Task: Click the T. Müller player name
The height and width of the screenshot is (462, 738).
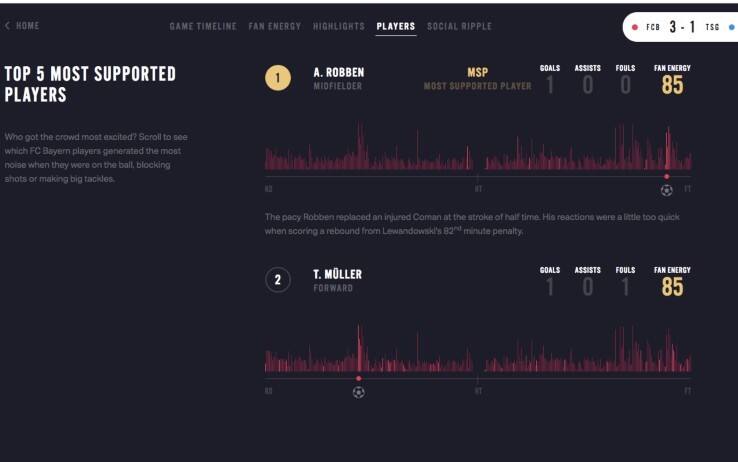Action: [337, 274]
